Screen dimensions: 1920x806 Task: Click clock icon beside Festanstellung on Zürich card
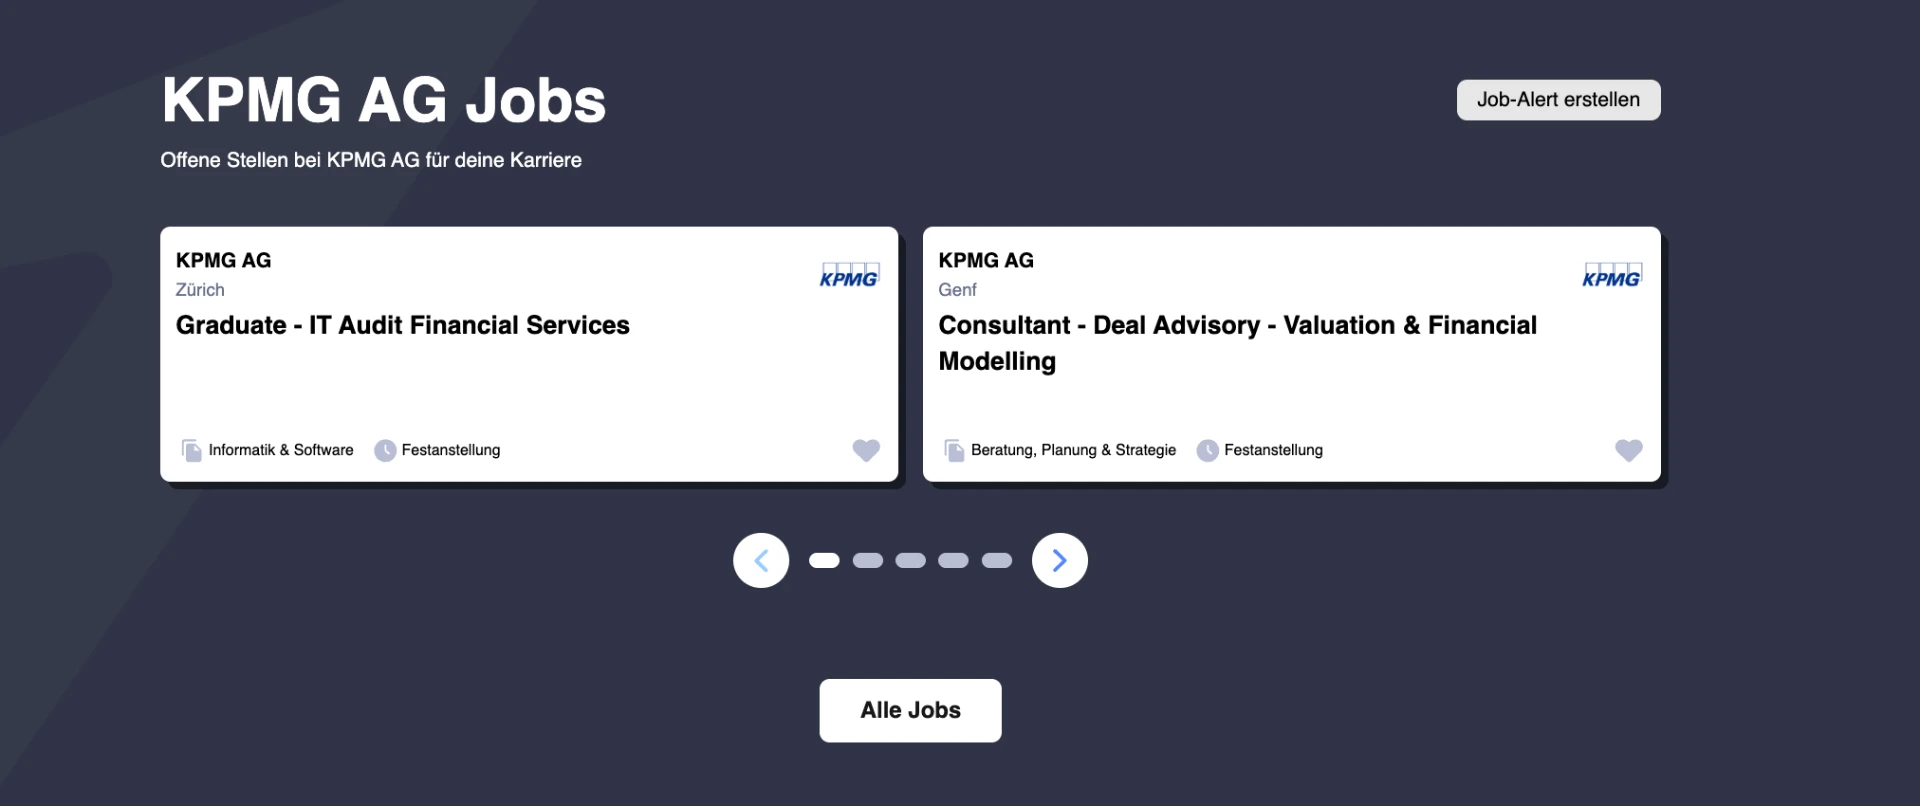385,450
